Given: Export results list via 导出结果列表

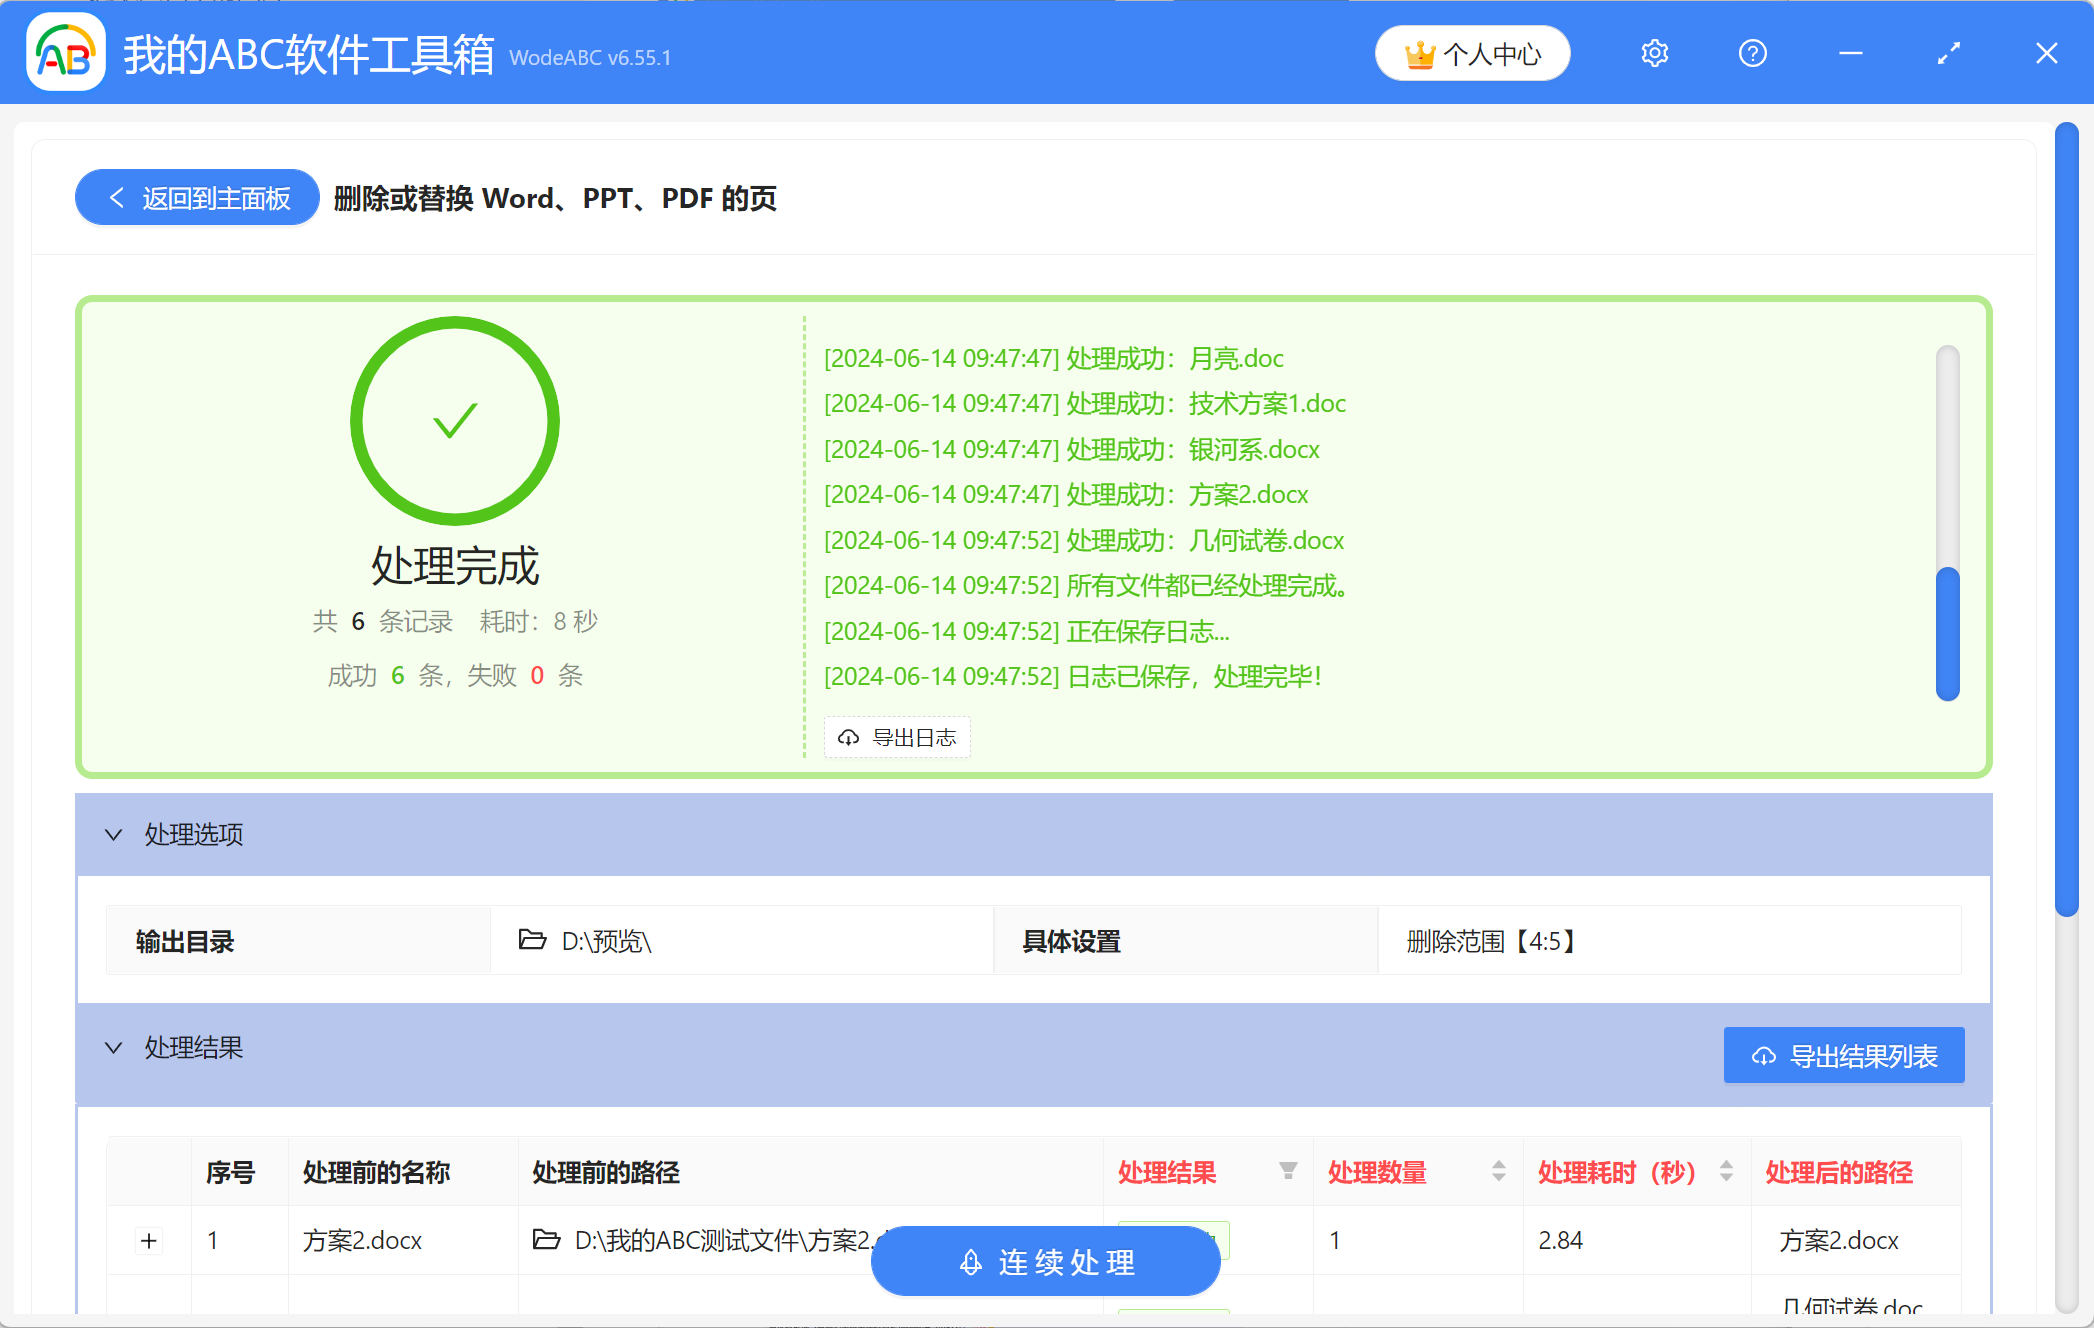Looking at the screenshot, I should click(x=1843, y=1054).
